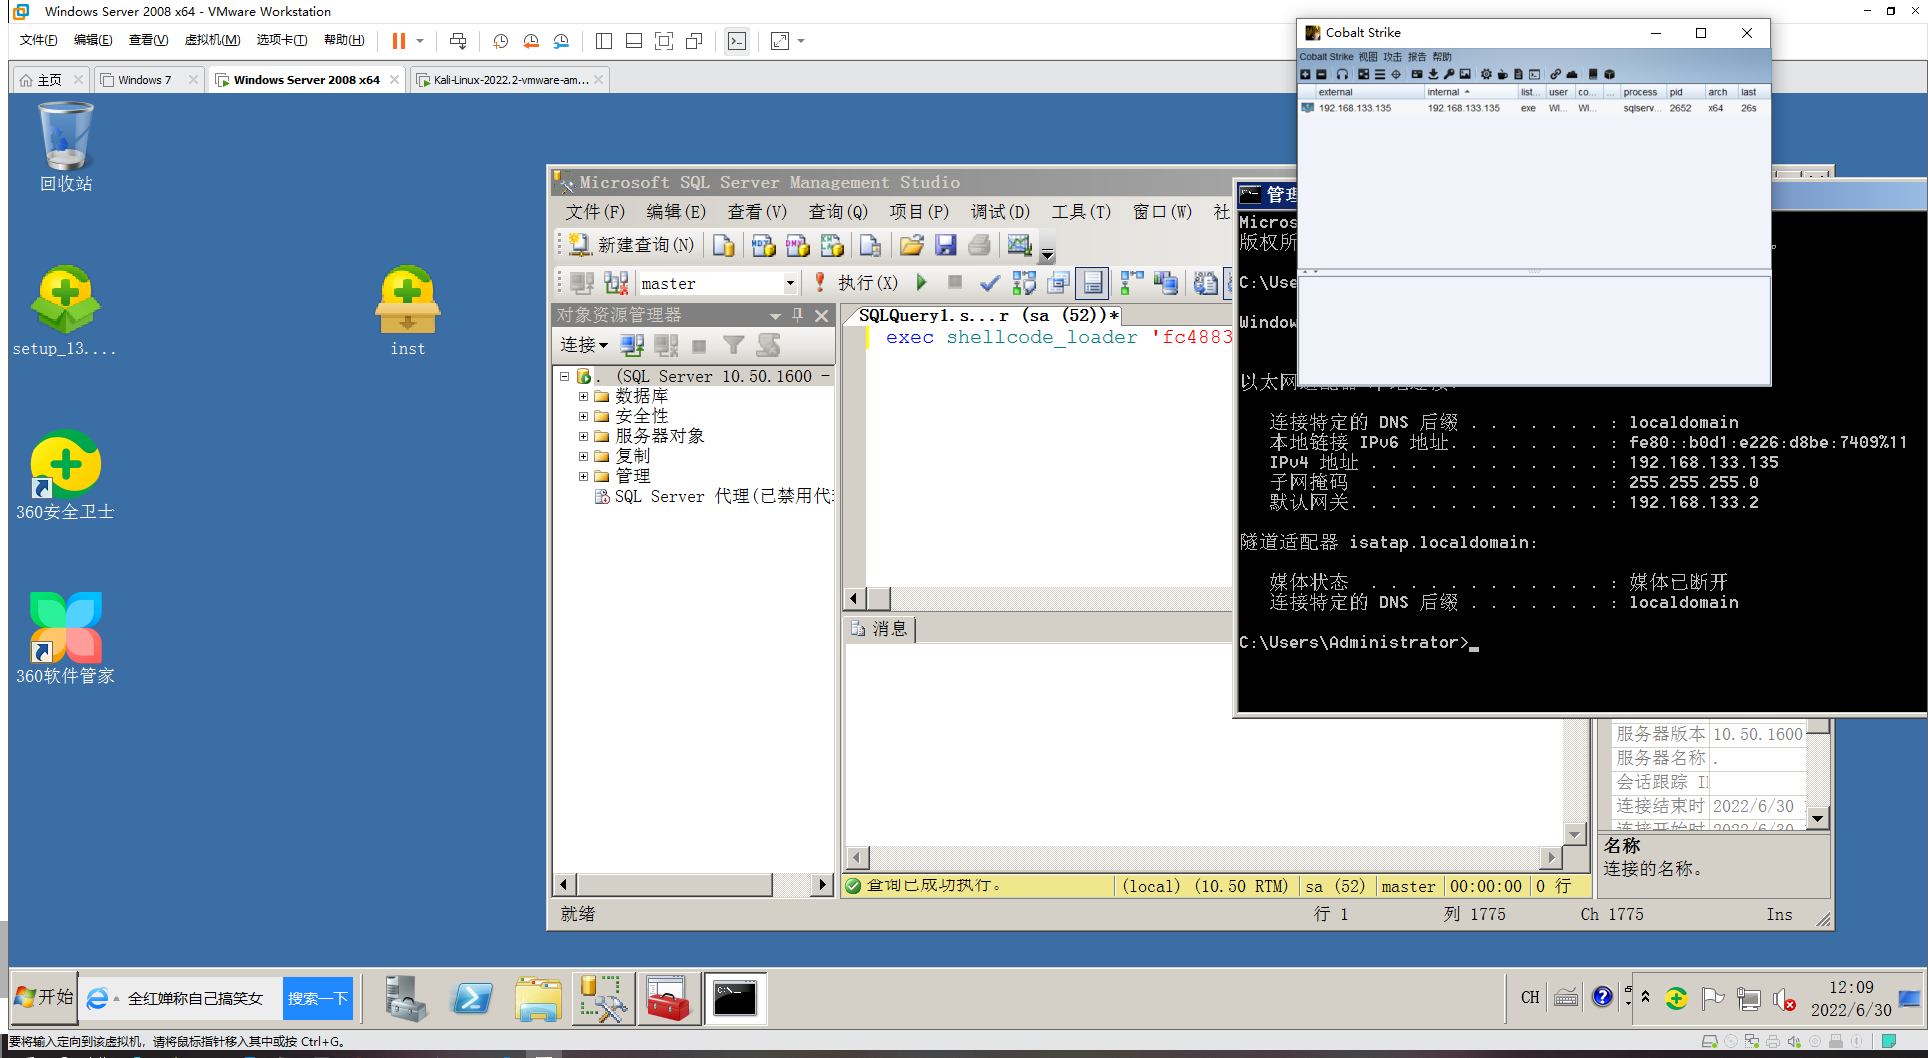Image resolution: width=1928 pixels, height=1058 pixels.
Task: Click the MDX query icon in SSMS toolbar
Action: coord(763,245)
